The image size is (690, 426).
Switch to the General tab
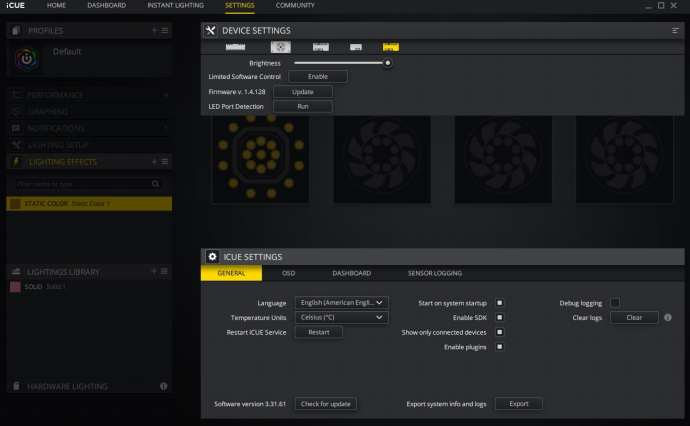[231, 273]
